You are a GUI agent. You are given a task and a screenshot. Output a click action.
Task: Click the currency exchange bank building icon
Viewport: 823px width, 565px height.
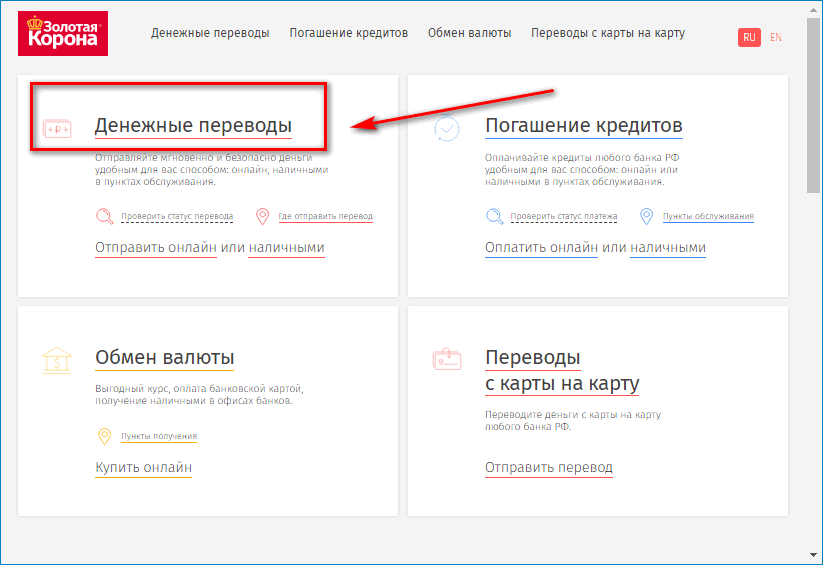point(57,360)
